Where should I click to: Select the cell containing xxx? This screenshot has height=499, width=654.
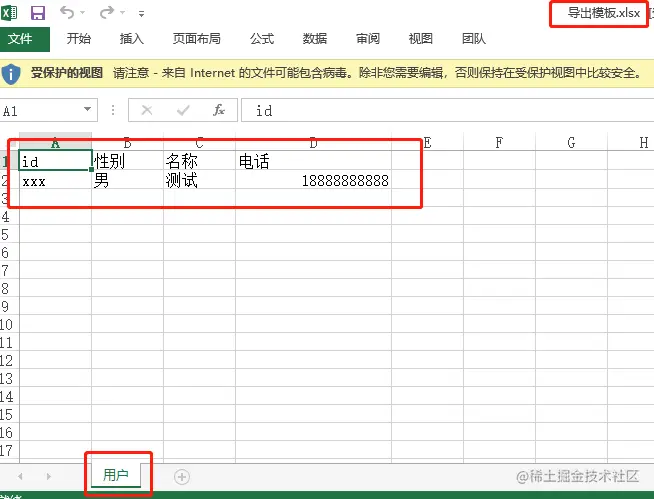[x=55, y=180]
